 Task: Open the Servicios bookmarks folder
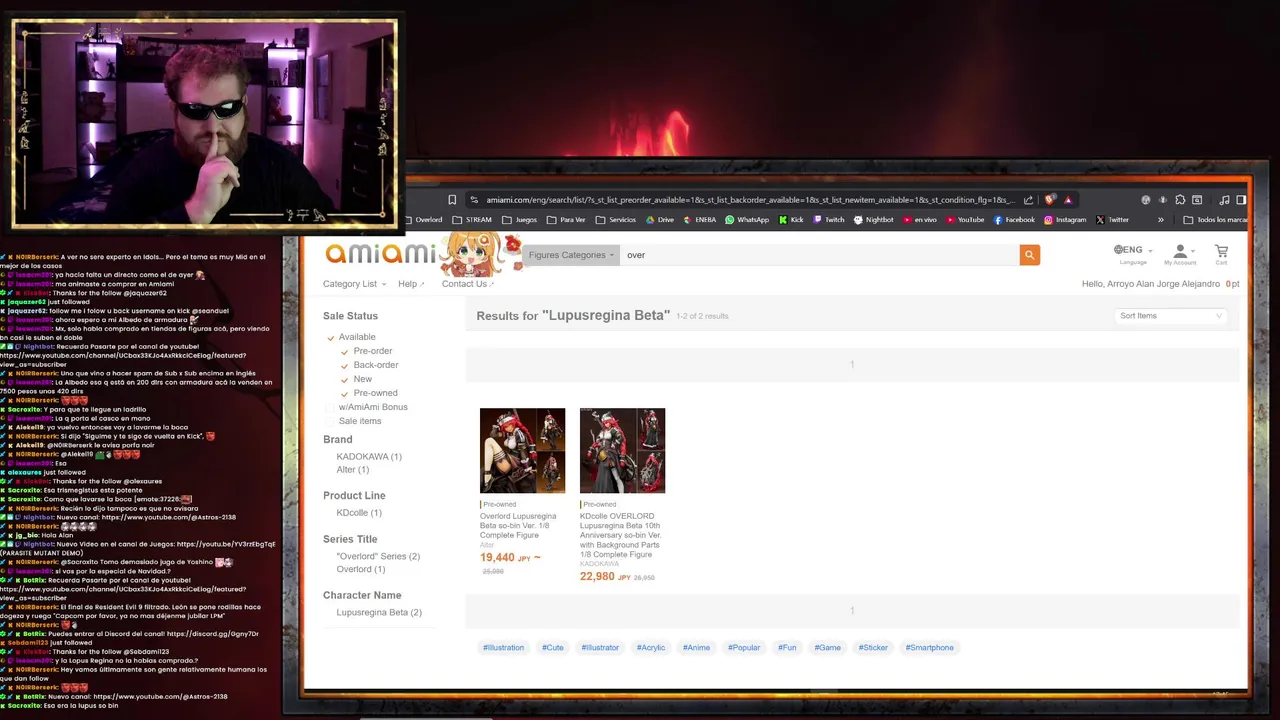click(615, 220)
